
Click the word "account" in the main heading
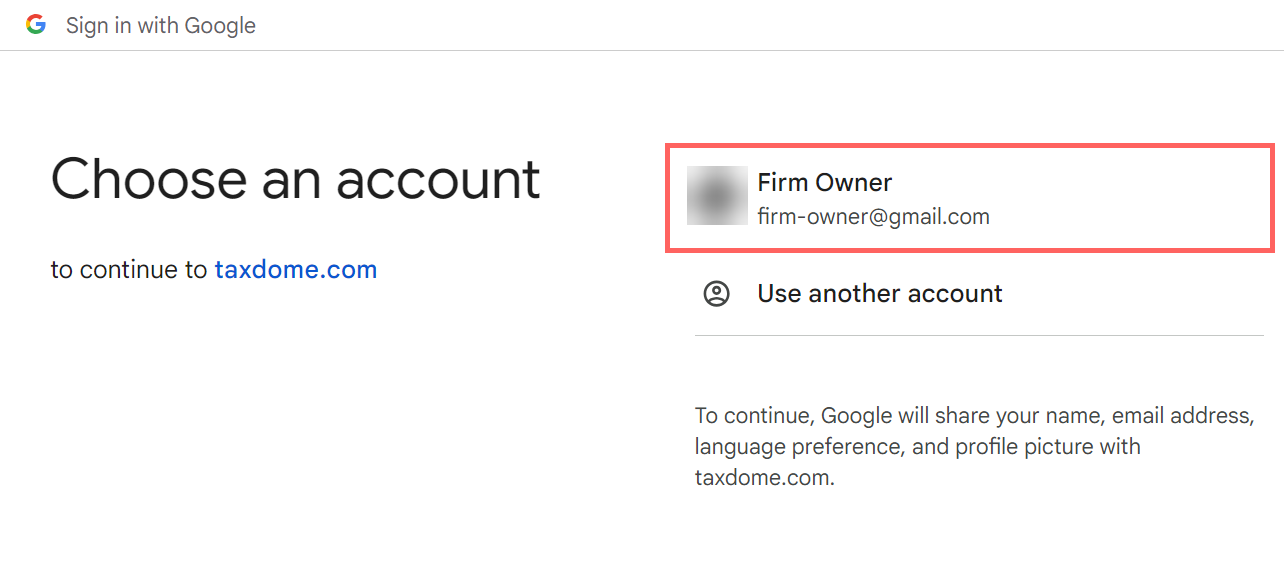[x=438, y=180]
